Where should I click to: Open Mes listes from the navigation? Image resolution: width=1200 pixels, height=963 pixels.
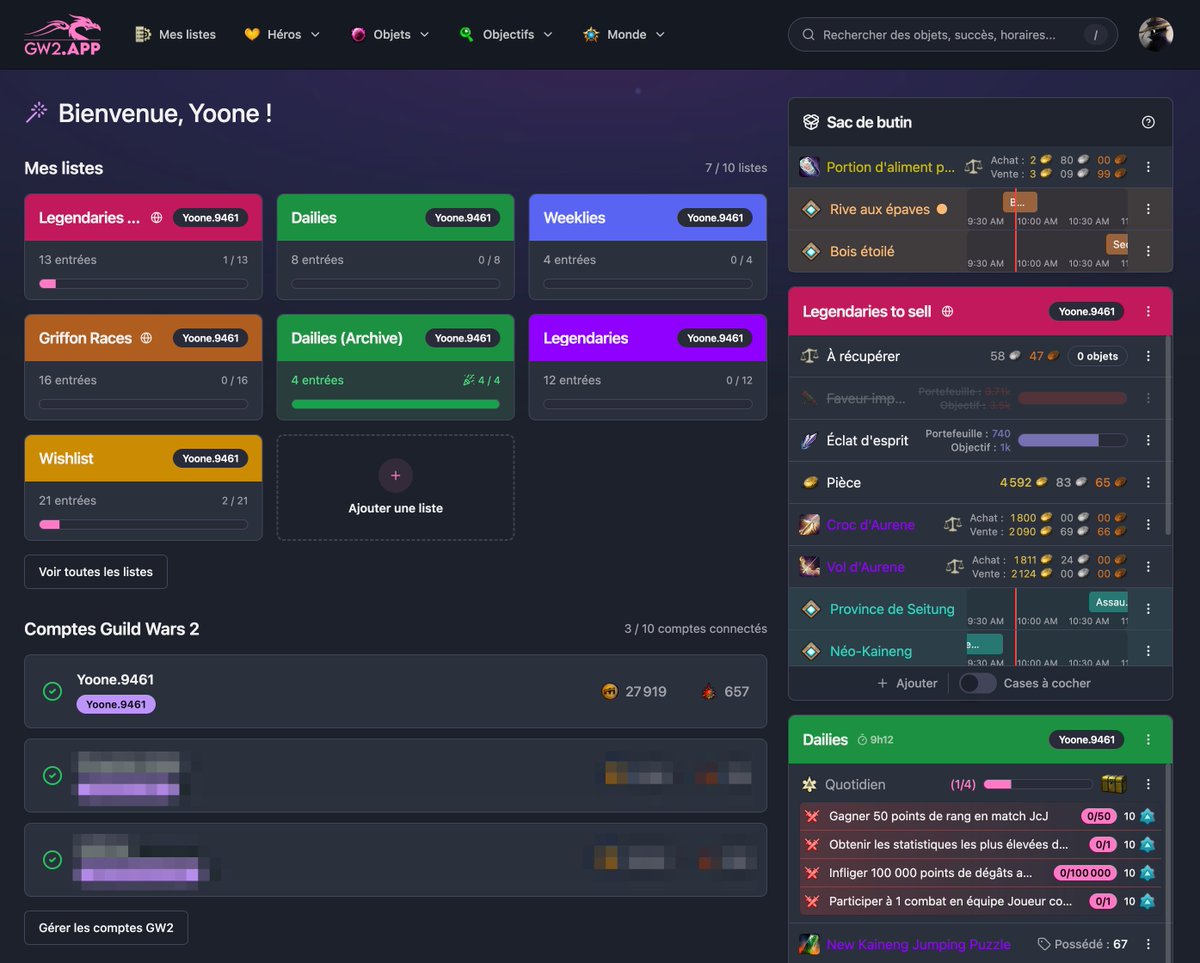click(x=175, y=34)
